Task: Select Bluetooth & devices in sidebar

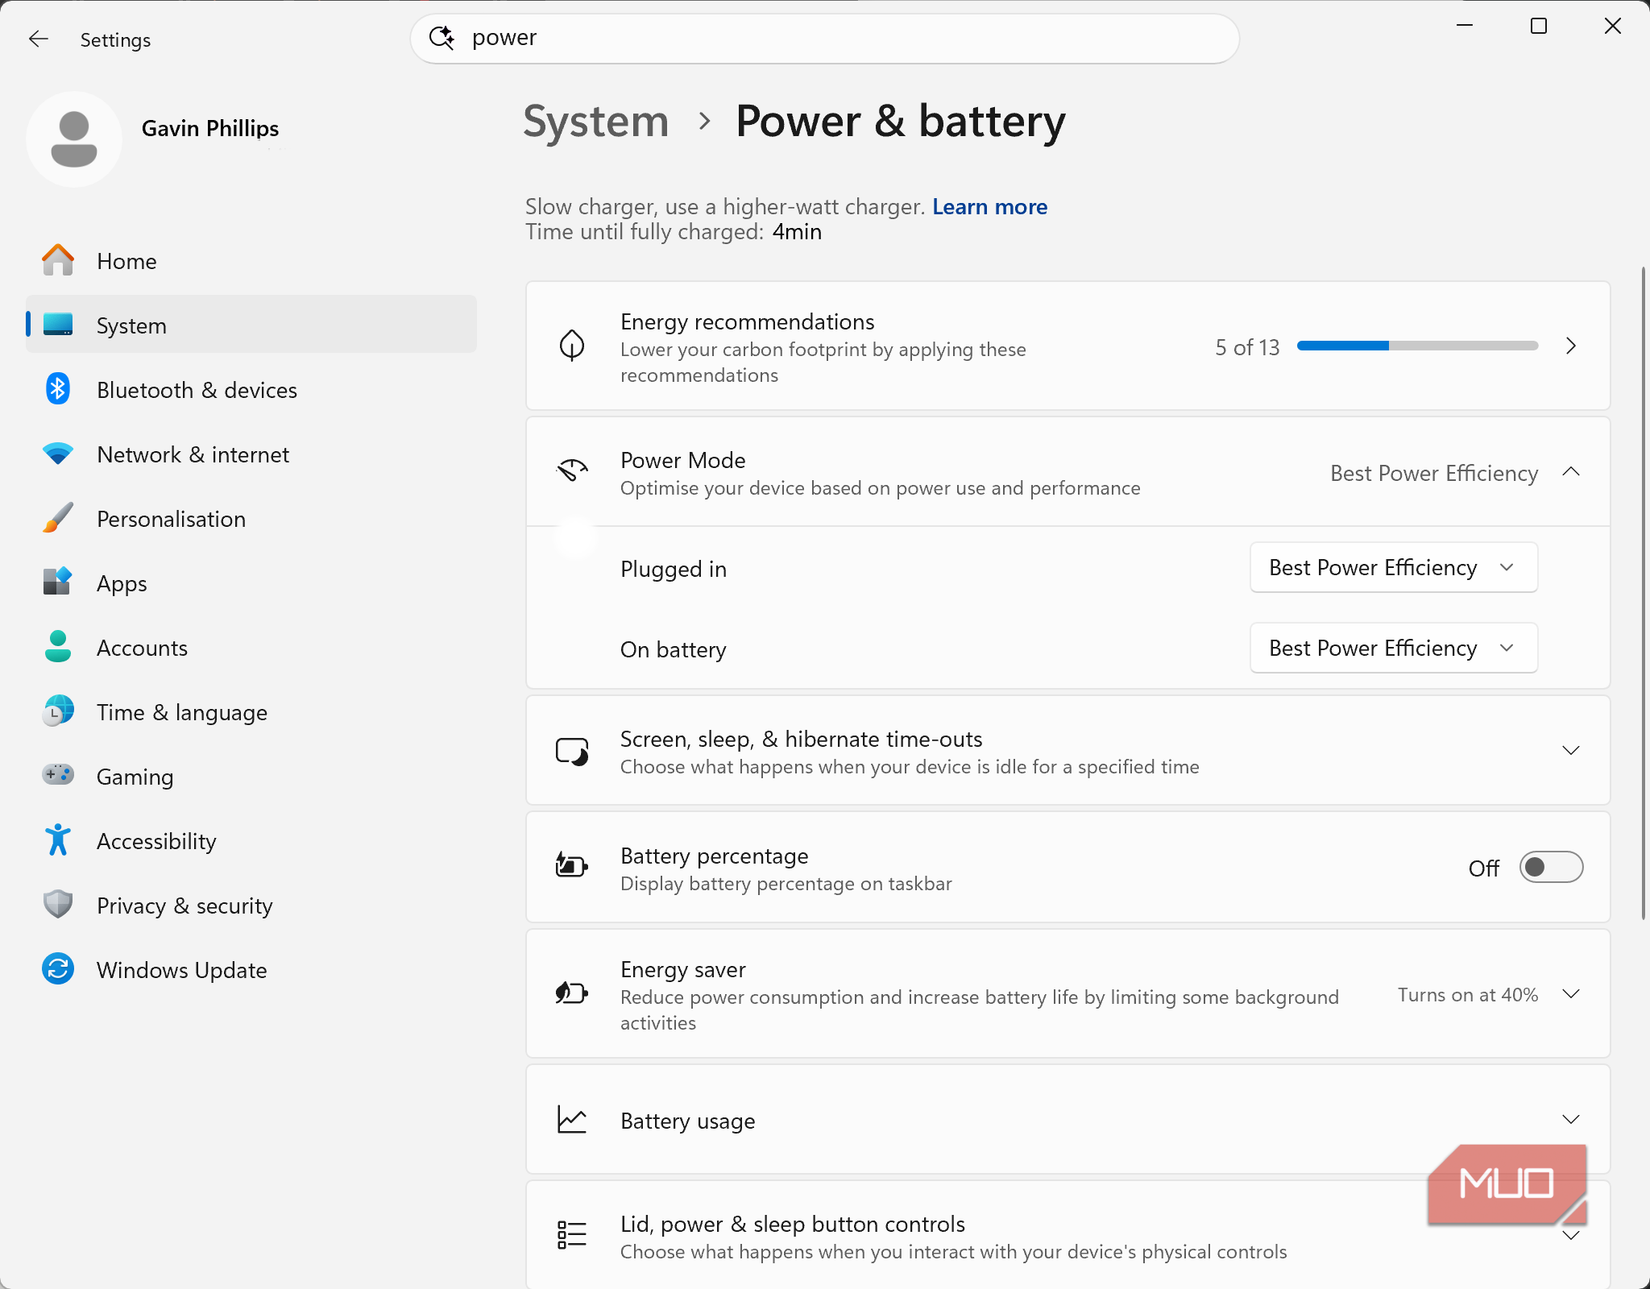Action: tap(251, 390)
